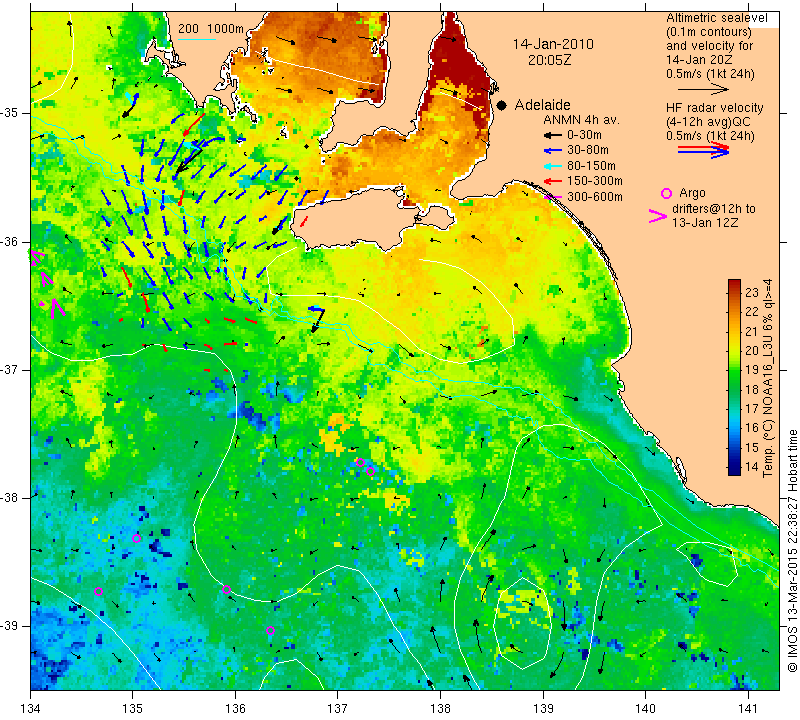The width and height of the screenshot is (800, 720).
Task: Click the HF radar velocity heading
Action: click(715, 108)
